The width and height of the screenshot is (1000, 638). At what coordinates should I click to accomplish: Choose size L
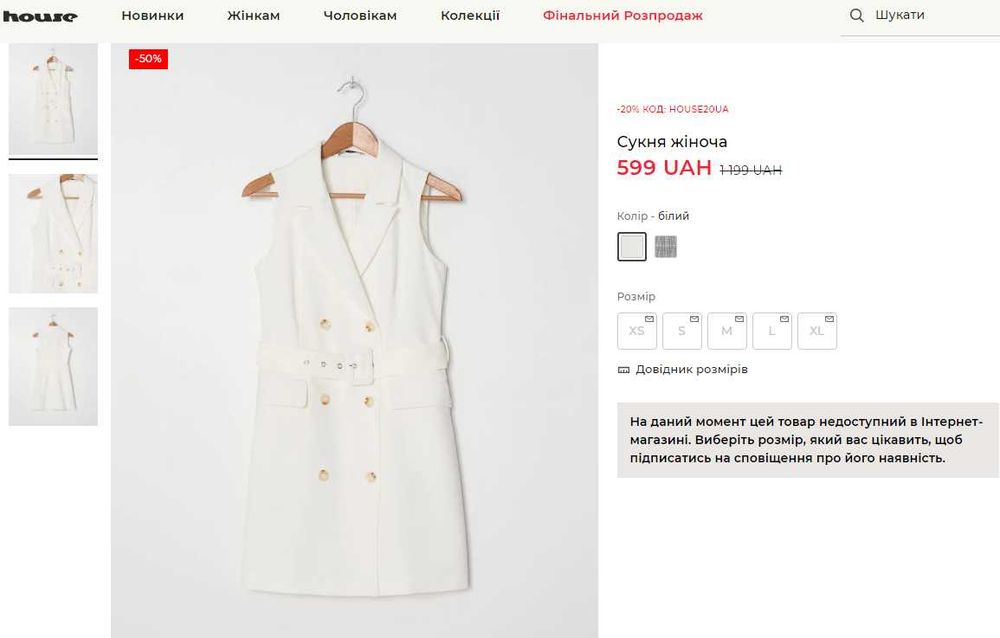(772, 331)
